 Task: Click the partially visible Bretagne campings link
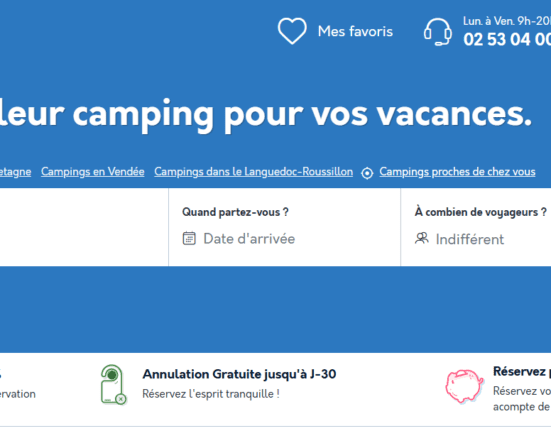(15, 172)
